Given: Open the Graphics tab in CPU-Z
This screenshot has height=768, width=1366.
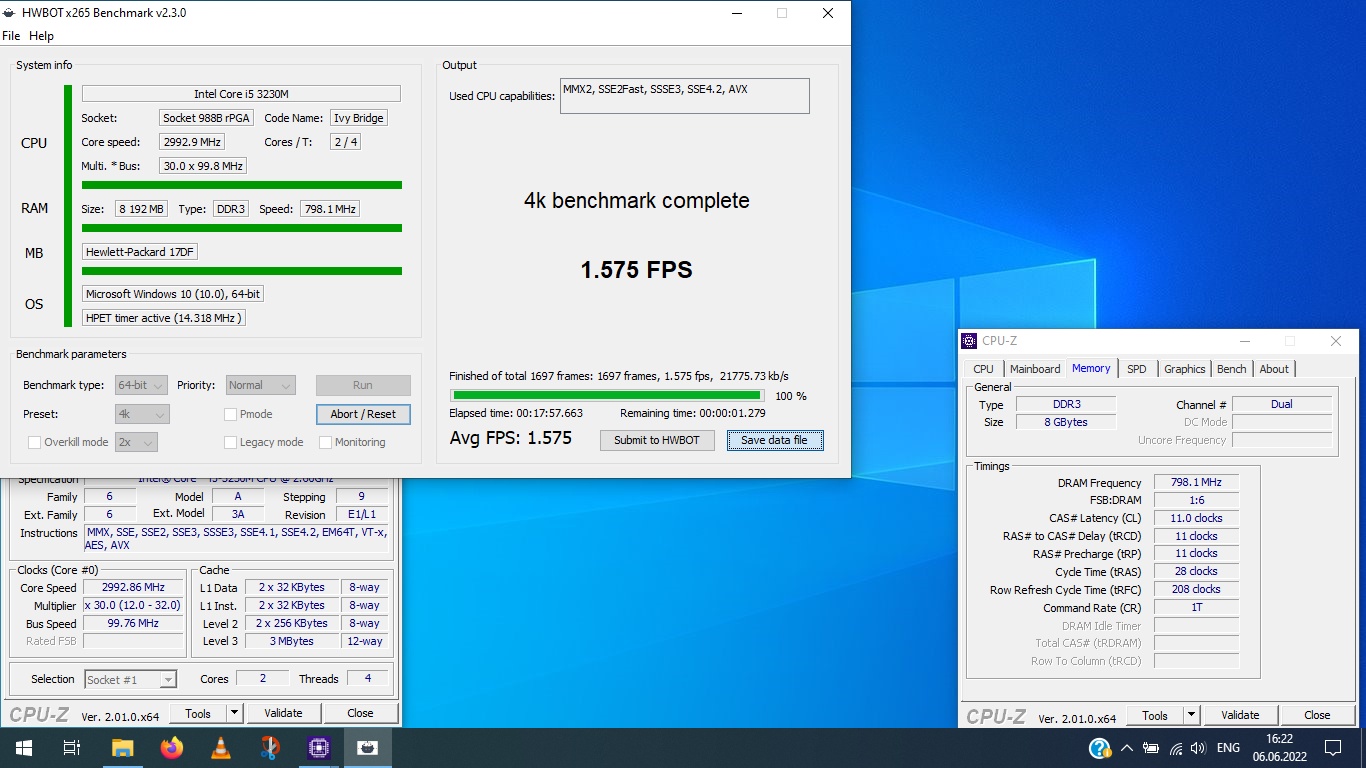Looking at the screenshot, I should (1185, 369).
